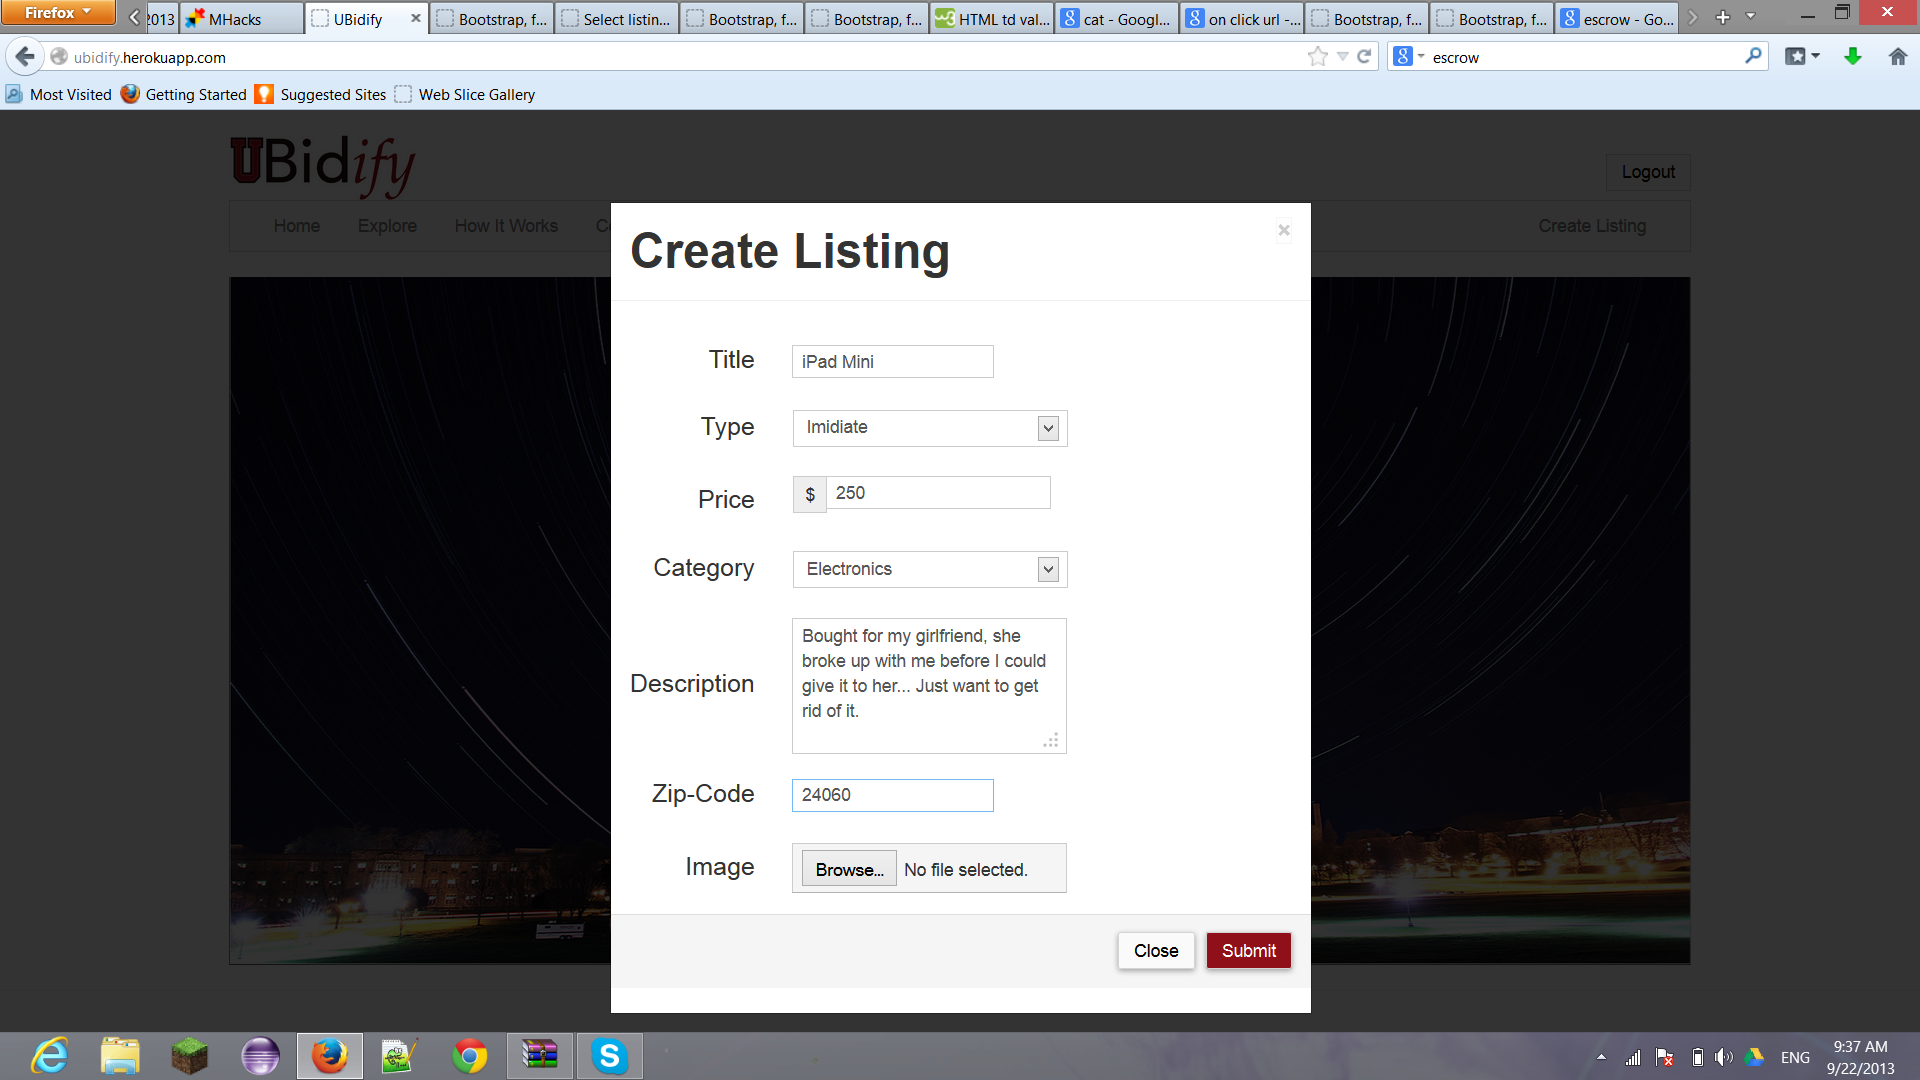Go to the Firefox home page icon
Screen dimensions: 1920x1080
coord(1897,57)
